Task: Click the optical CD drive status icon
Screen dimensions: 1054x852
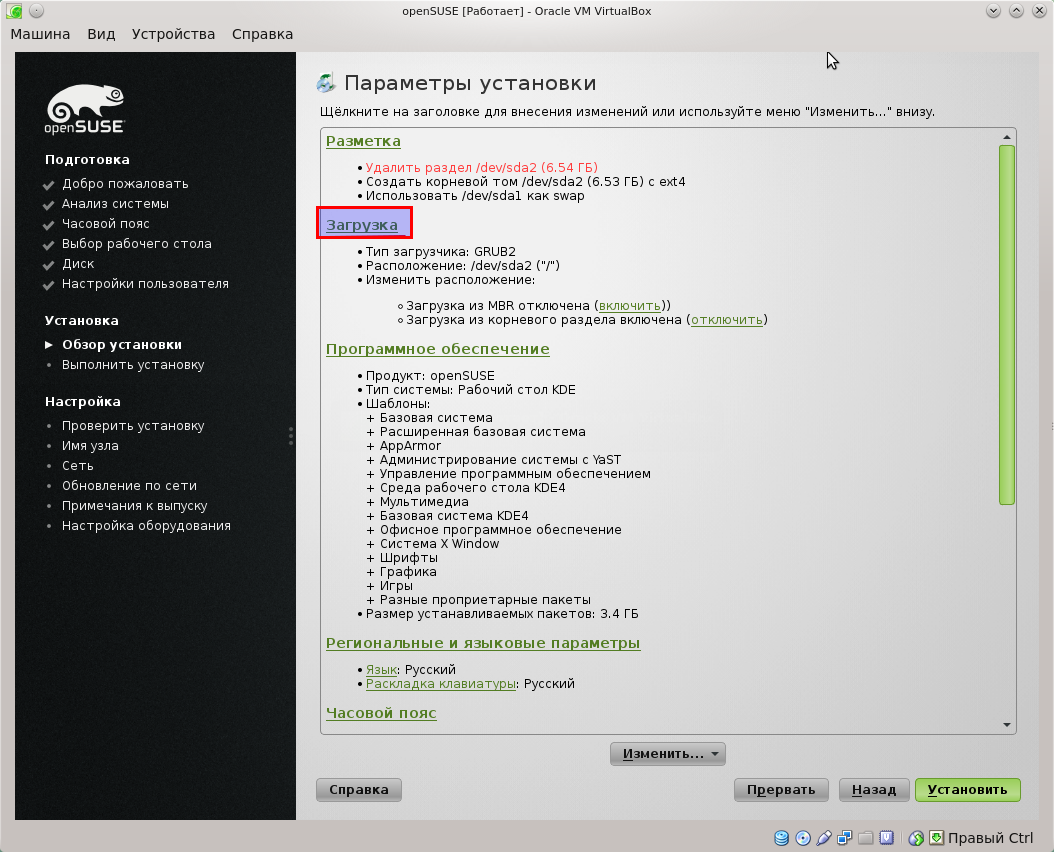Action: pyautogui.click(x=803, y=838)
